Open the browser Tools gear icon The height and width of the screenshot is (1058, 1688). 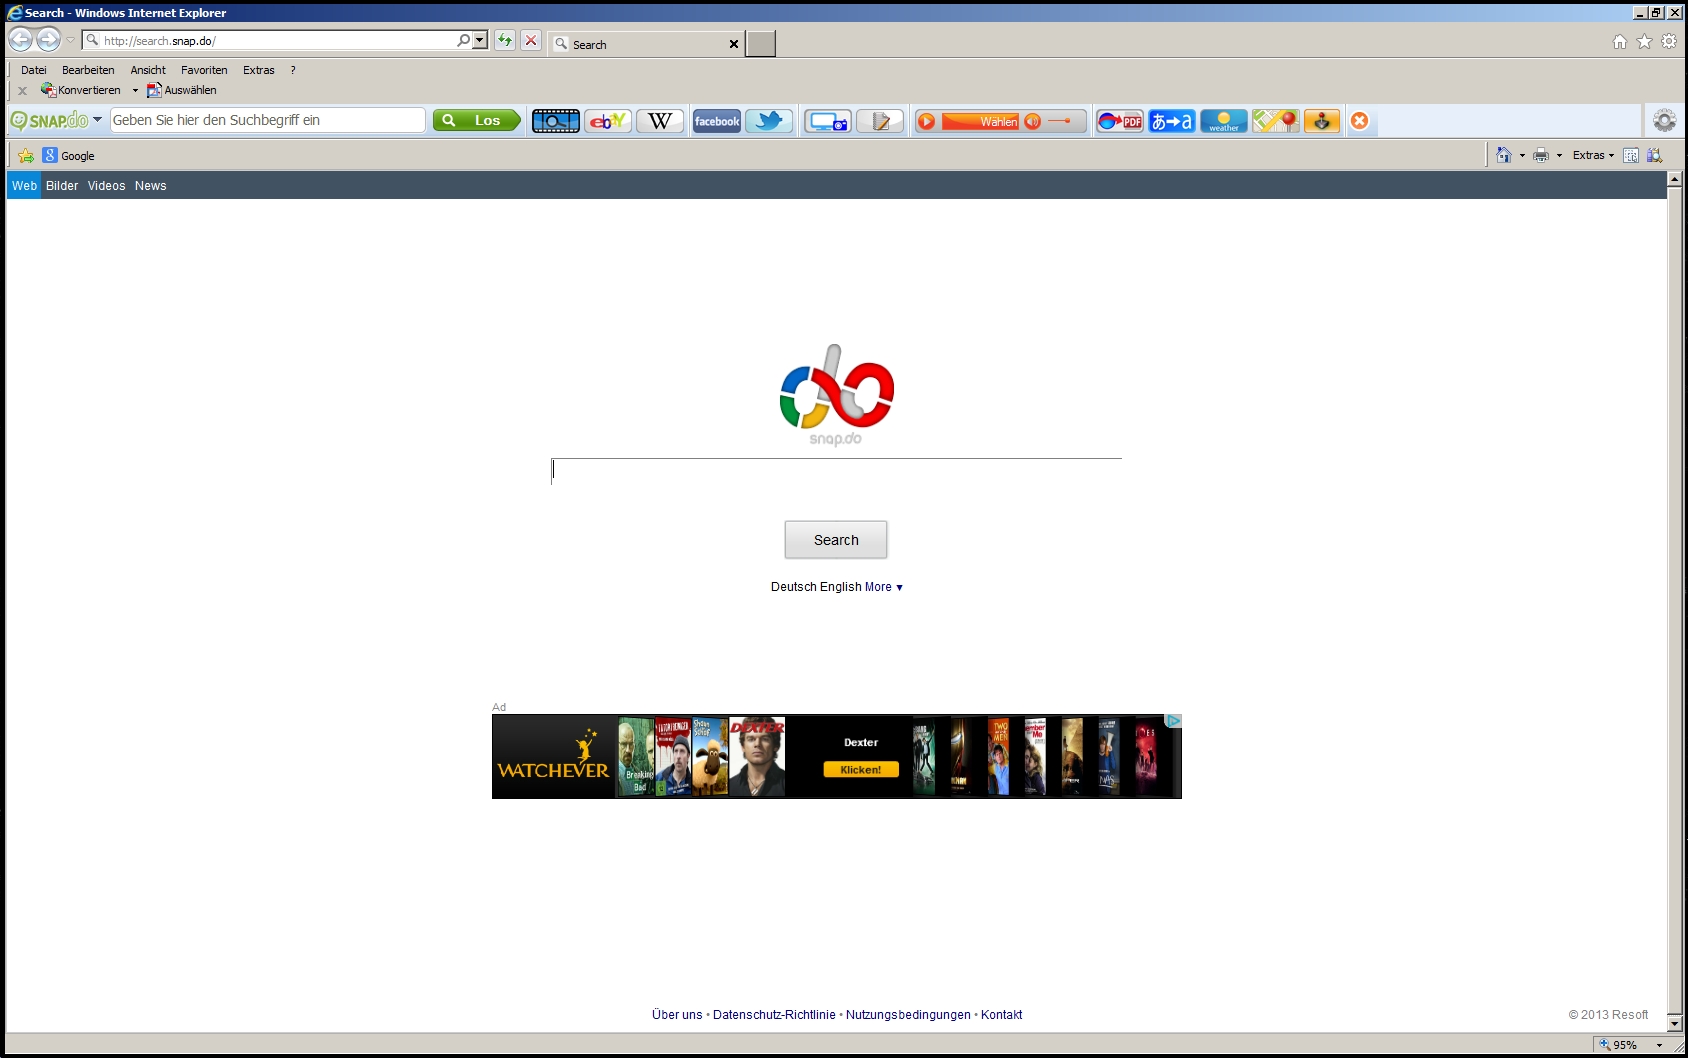pos(1669,41)
